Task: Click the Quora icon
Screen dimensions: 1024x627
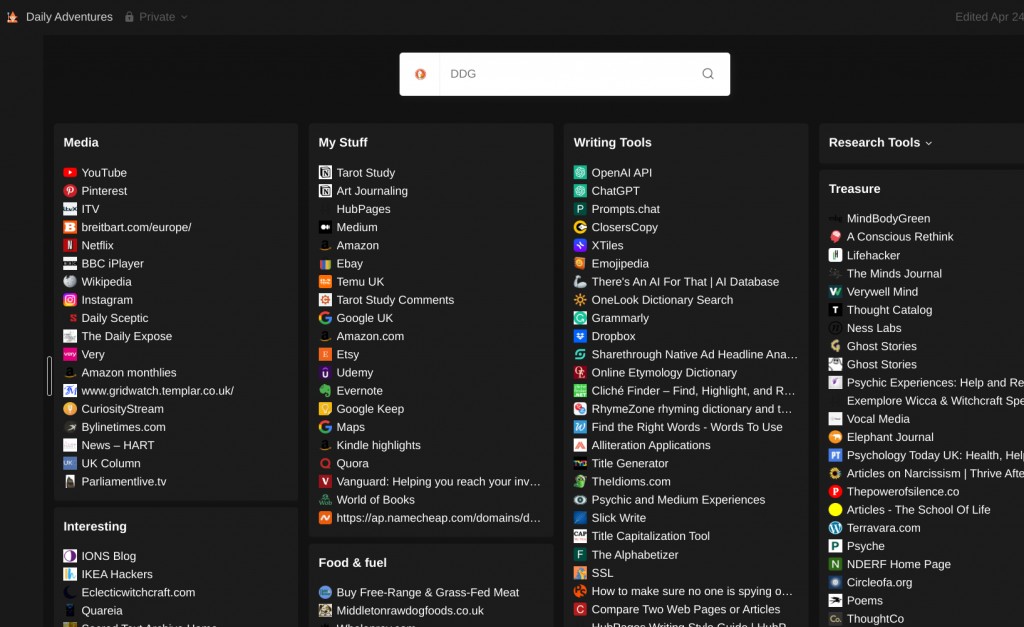Action: (x=325, y=463)
